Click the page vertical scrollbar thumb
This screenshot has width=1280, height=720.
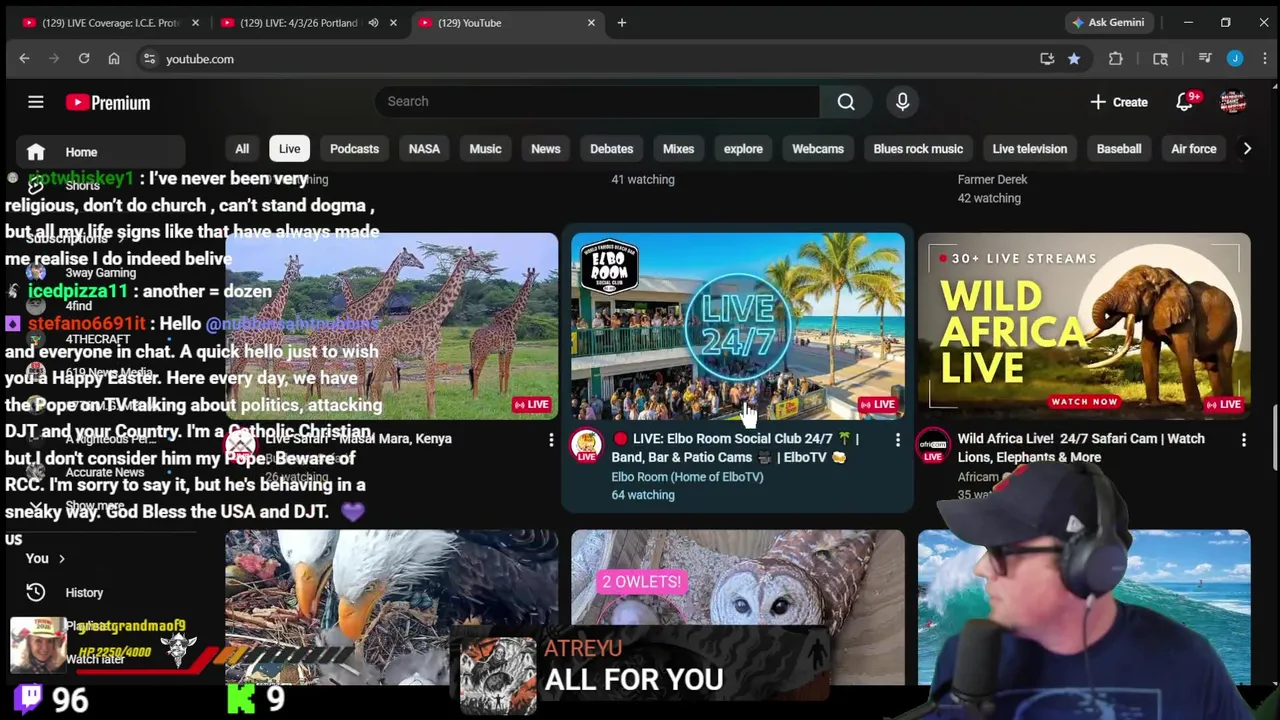click(1274, 437)
